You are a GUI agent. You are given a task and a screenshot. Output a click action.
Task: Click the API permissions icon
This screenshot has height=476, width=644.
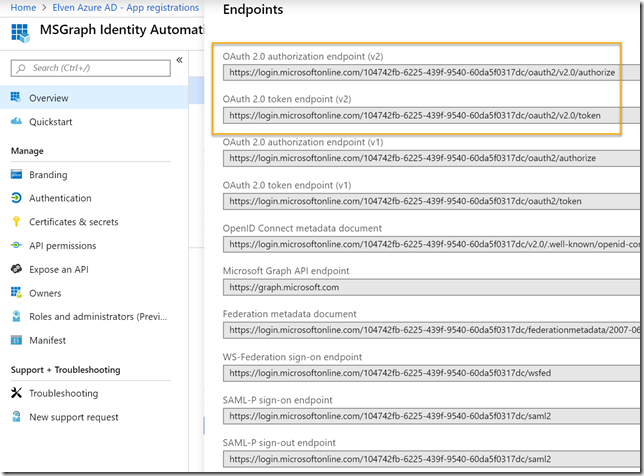16,245
